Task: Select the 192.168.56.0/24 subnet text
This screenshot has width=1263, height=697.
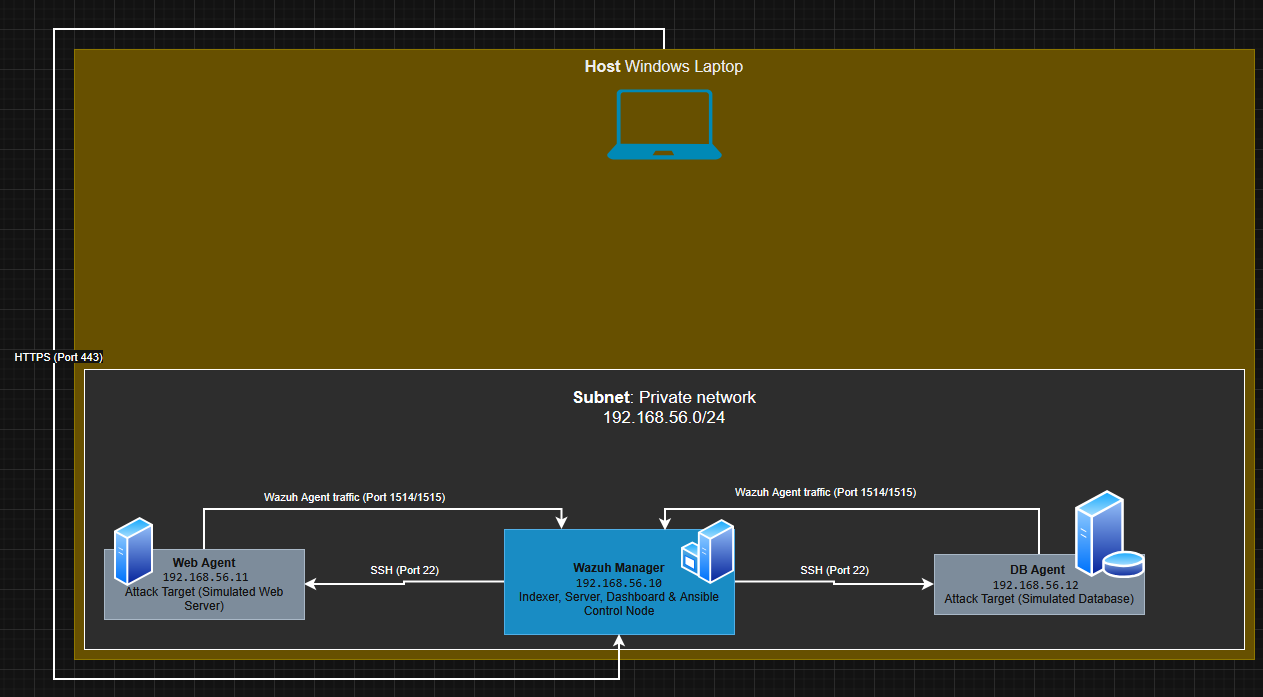Action: [664, 418]
